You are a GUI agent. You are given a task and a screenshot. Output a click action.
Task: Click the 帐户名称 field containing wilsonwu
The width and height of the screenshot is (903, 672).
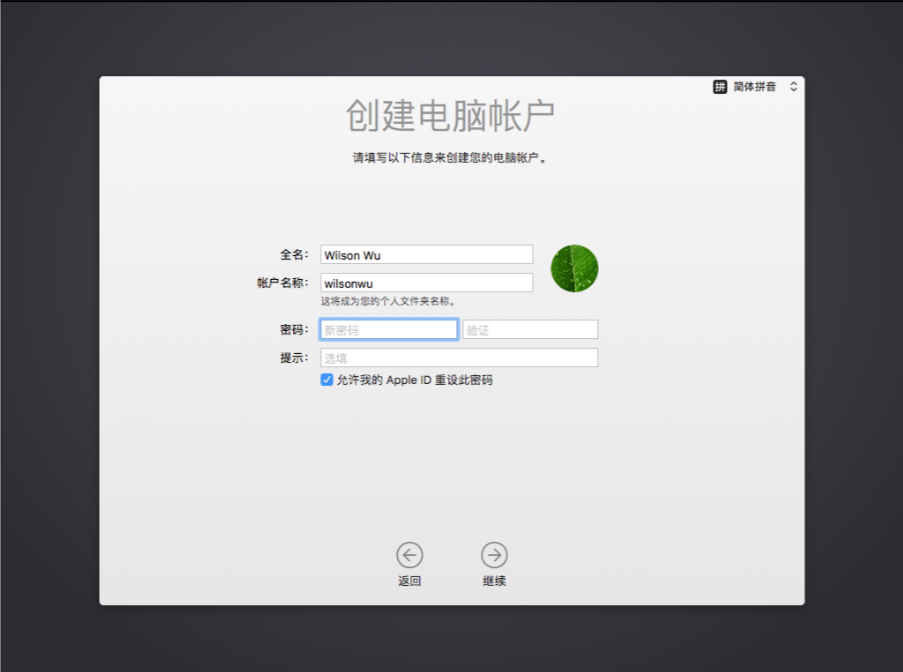pos(427,283)
